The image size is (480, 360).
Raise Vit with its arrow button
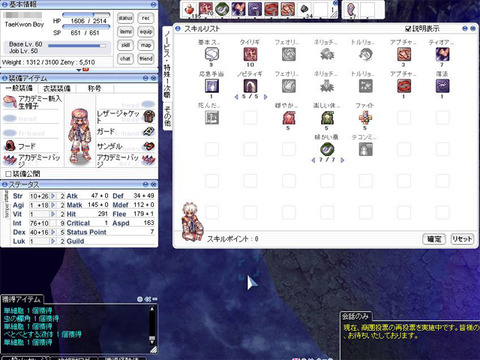tap(53, 214)
